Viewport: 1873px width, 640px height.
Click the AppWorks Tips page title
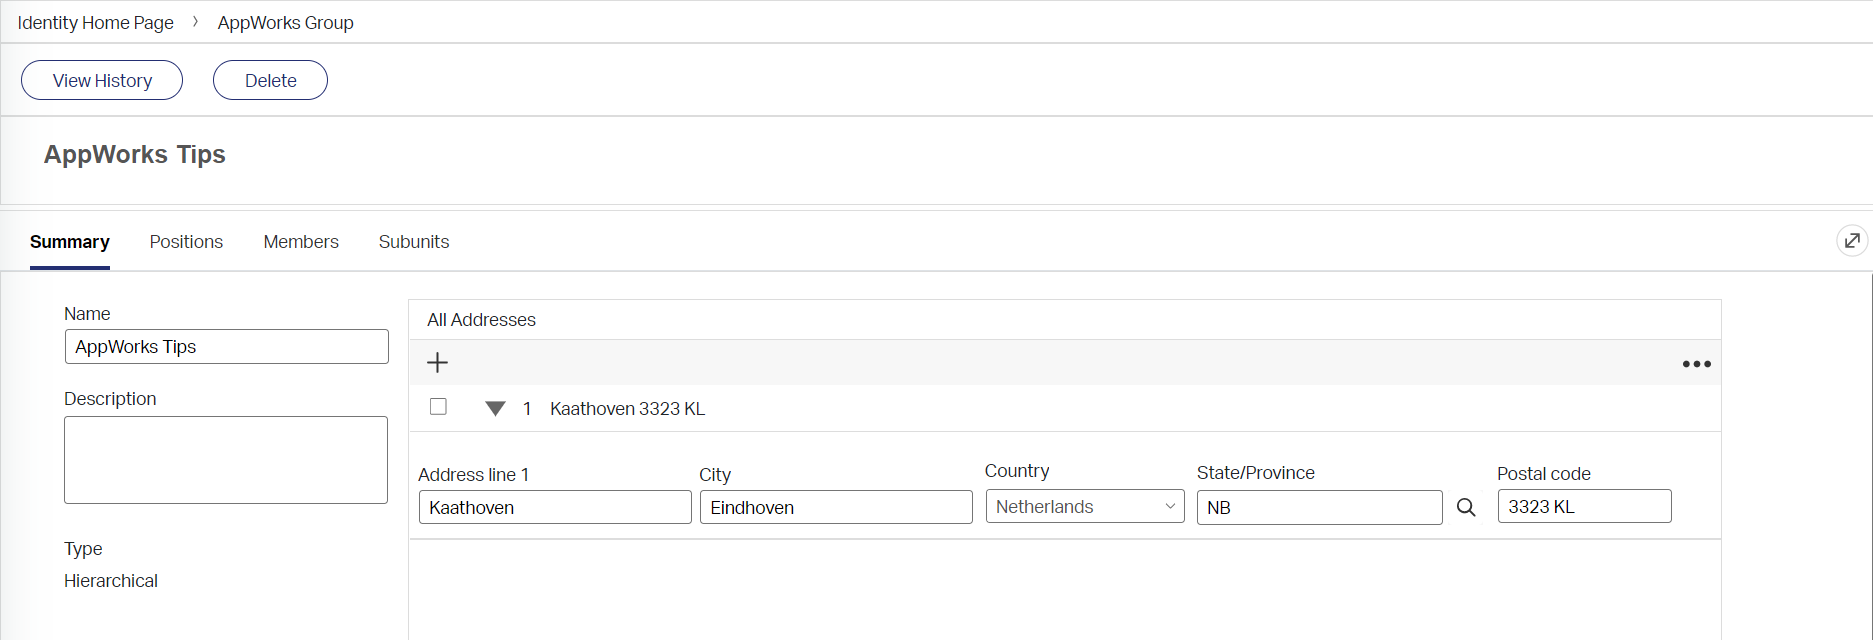(135, 155)
